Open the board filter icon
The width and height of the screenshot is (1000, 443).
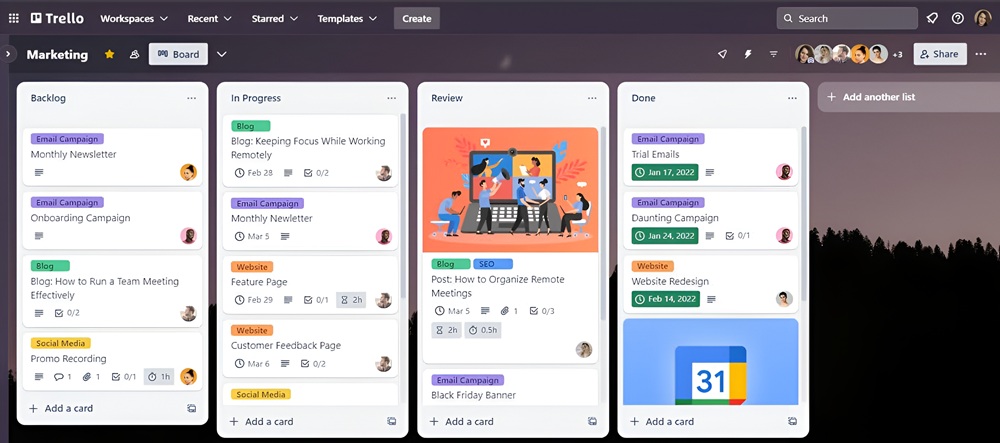point(774,54)
